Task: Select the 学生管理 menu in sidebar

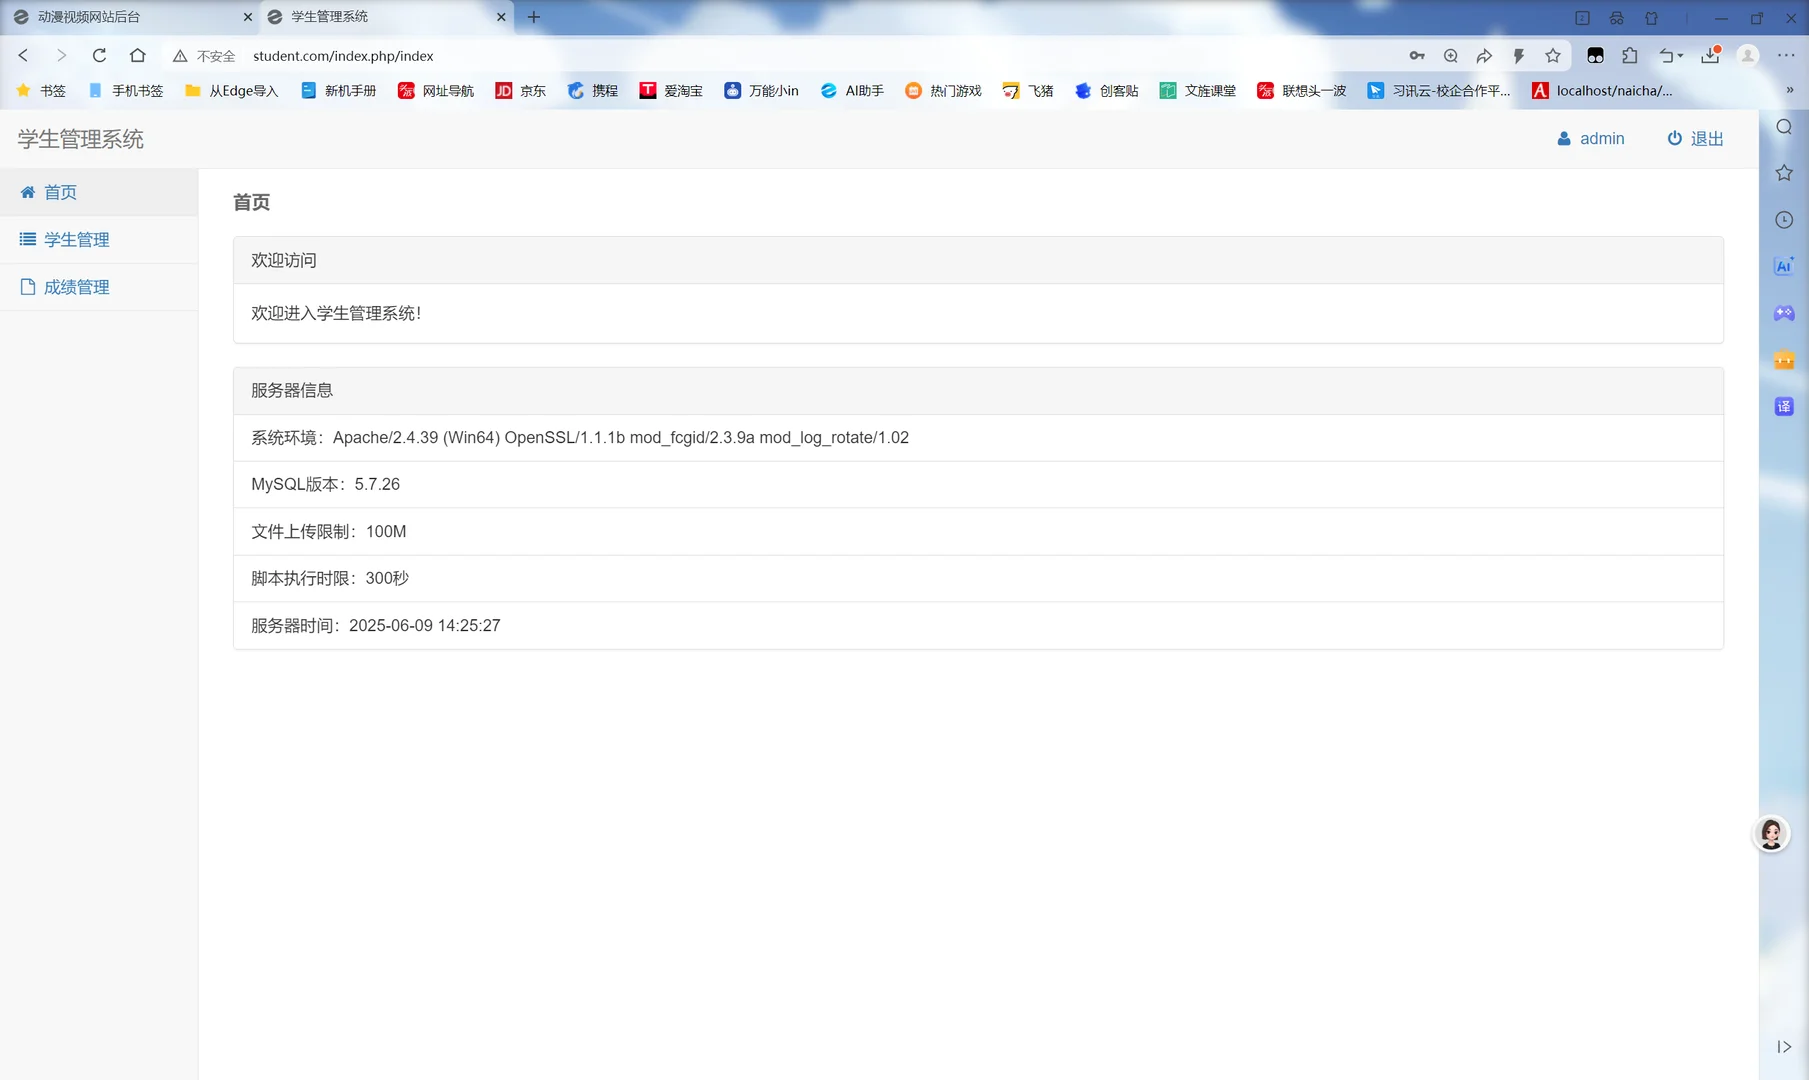Action: 76,239
